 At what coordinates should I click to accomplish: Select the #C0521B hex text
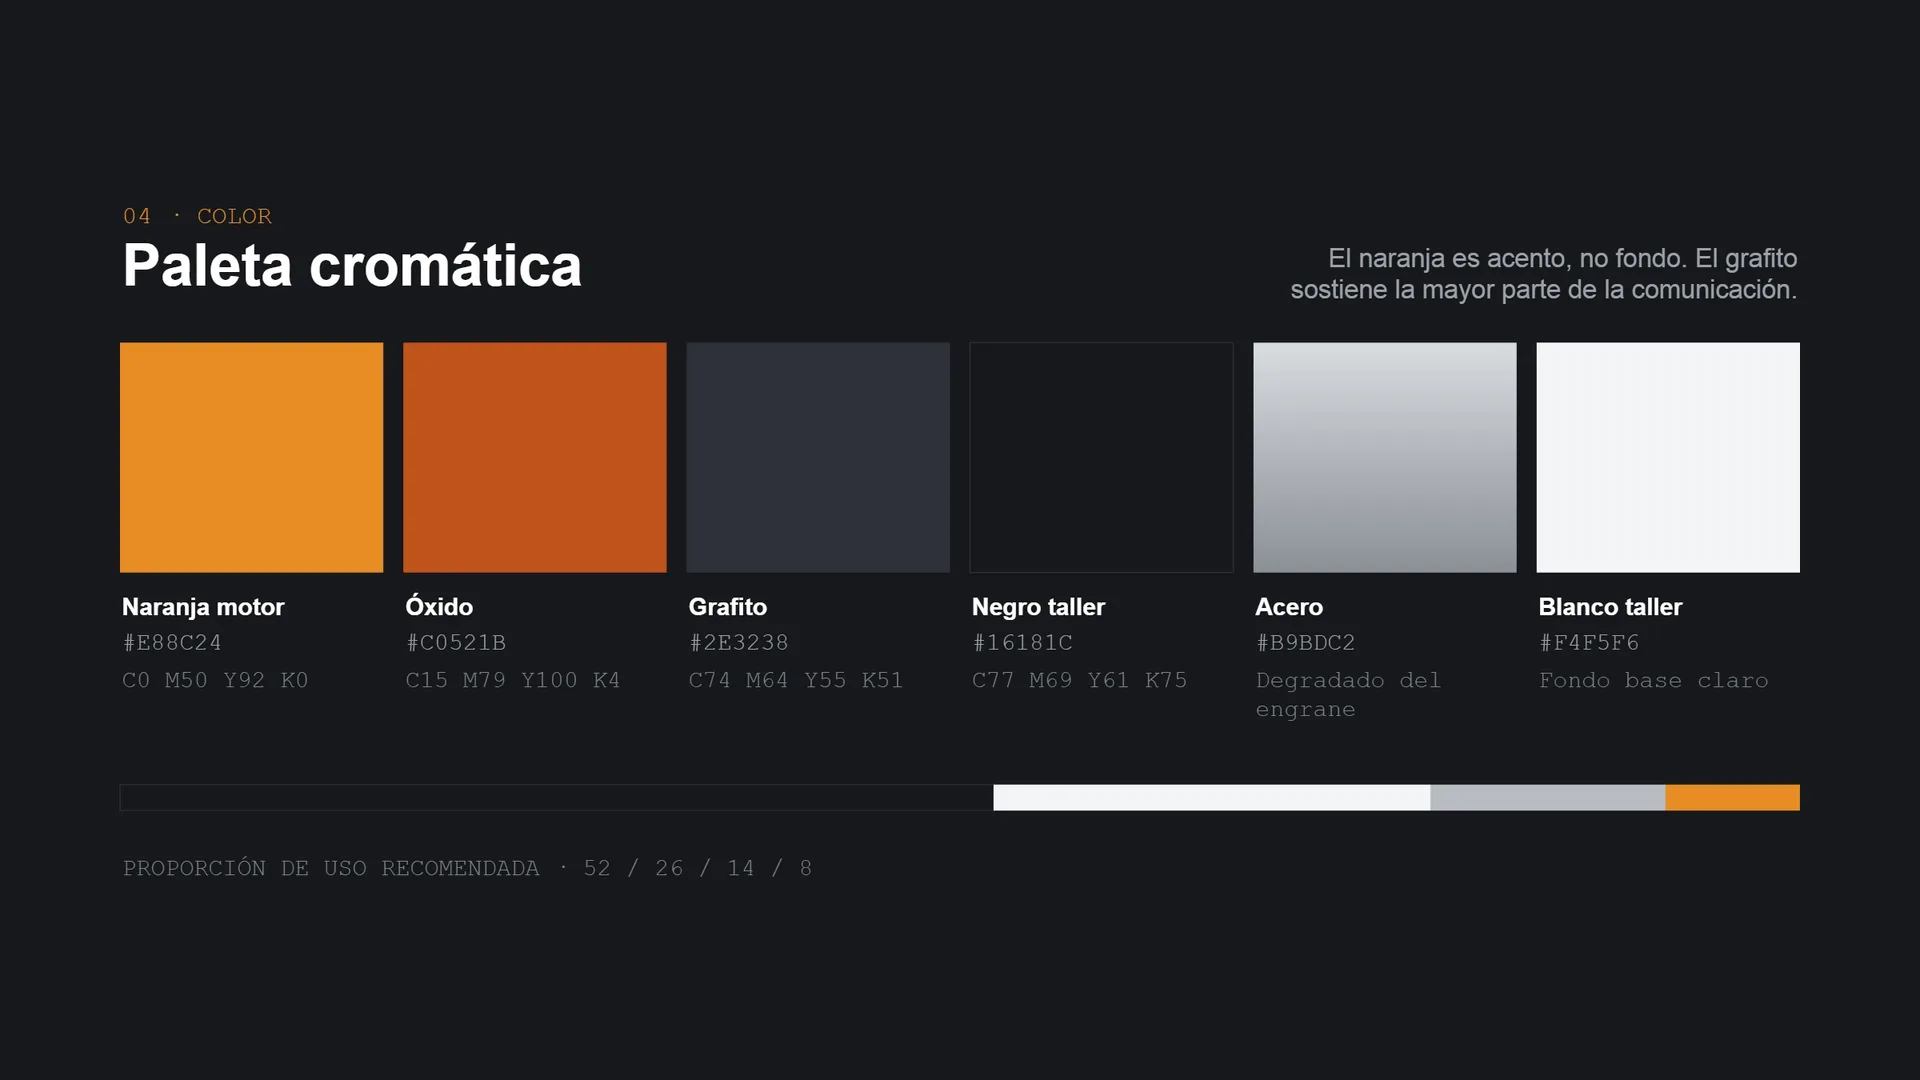(456, 643)
